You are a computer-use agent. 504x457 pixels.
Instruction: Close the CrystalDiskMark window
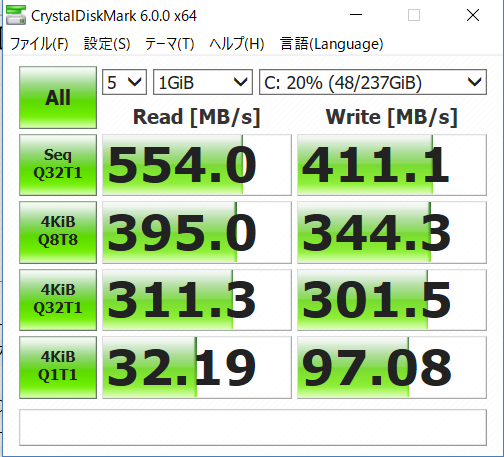coord(473,15)
